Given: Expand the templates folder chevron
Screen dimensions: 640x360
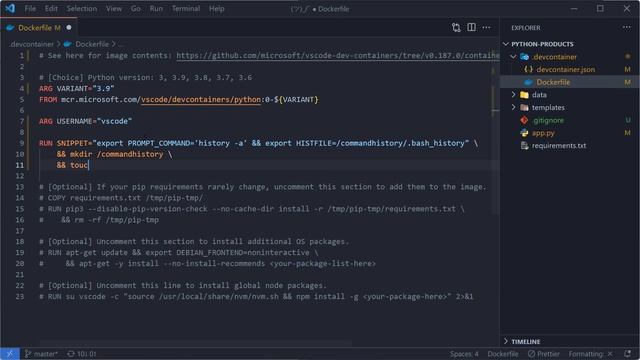Looking at the screenshot, I should click(513, 107).
